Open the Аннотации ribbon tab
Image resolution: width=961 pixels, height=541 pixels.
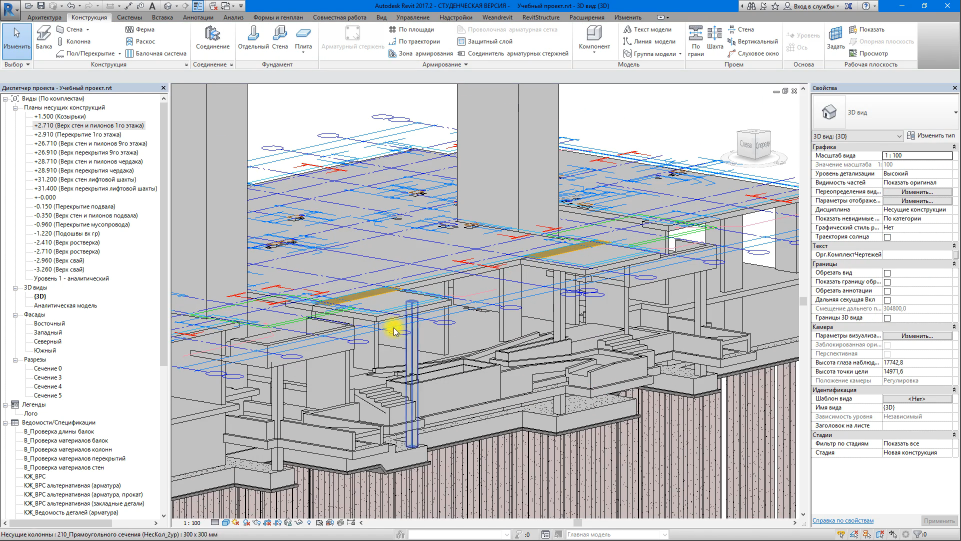(197, 18)
